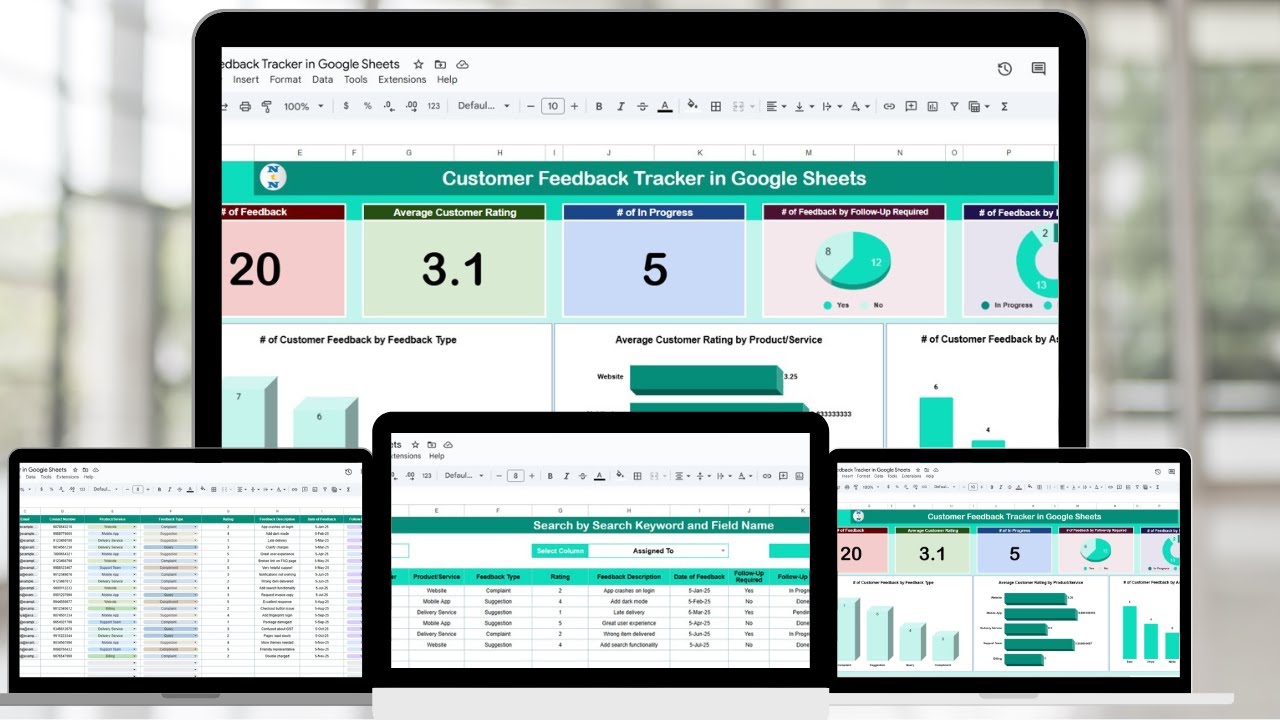Open Data menu in large dashboard window
Screen dimensions: 1280x720
(322, 80)
